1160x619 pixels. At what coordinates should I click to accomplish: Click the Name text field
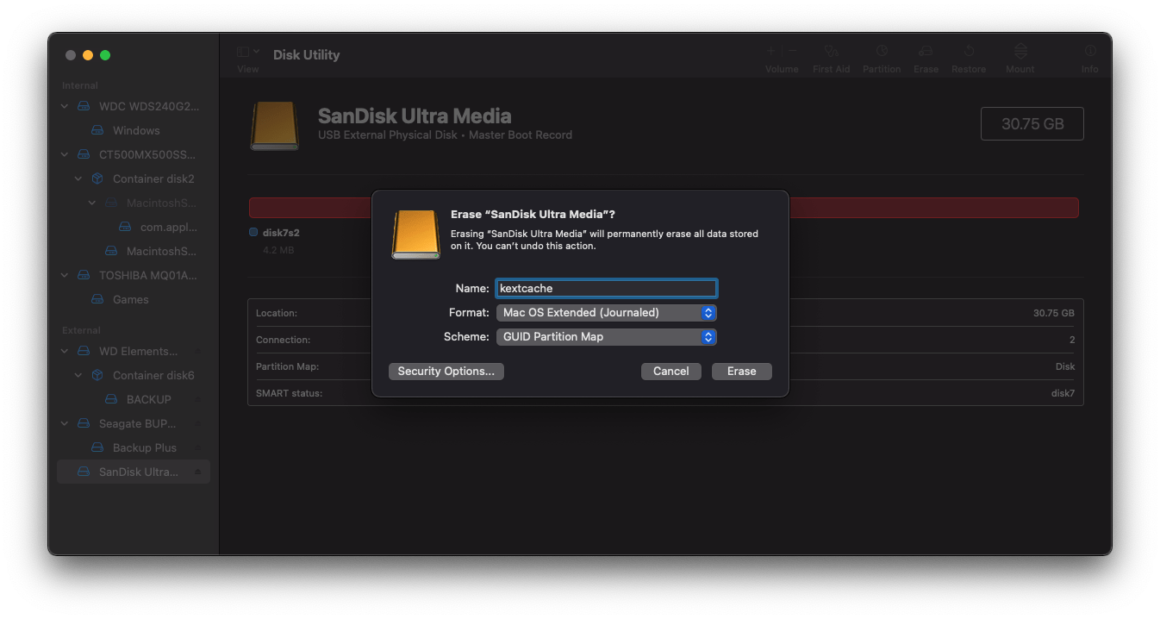[x=606, y=288]
